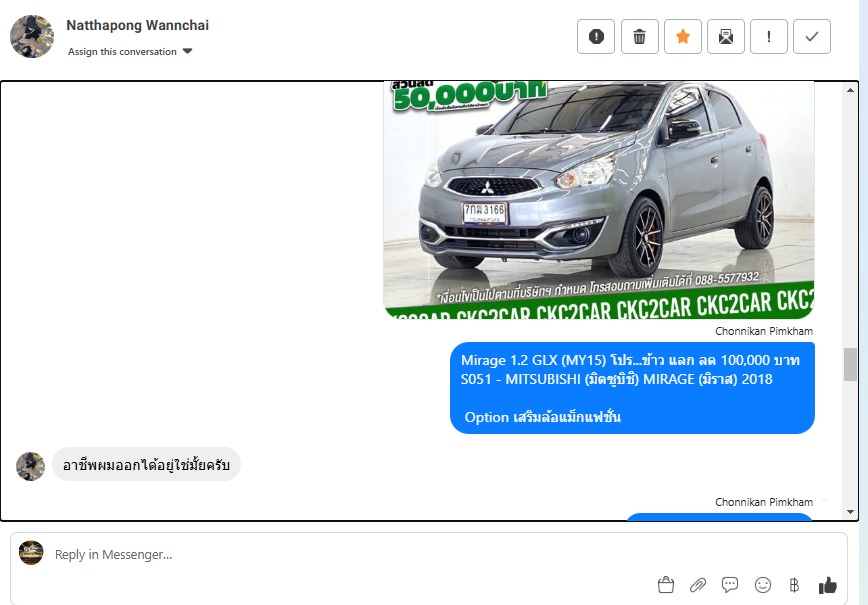Click the page avatar beside the reply box
The height and width of the screenshot is (605, 868).
tap(31, 552)
